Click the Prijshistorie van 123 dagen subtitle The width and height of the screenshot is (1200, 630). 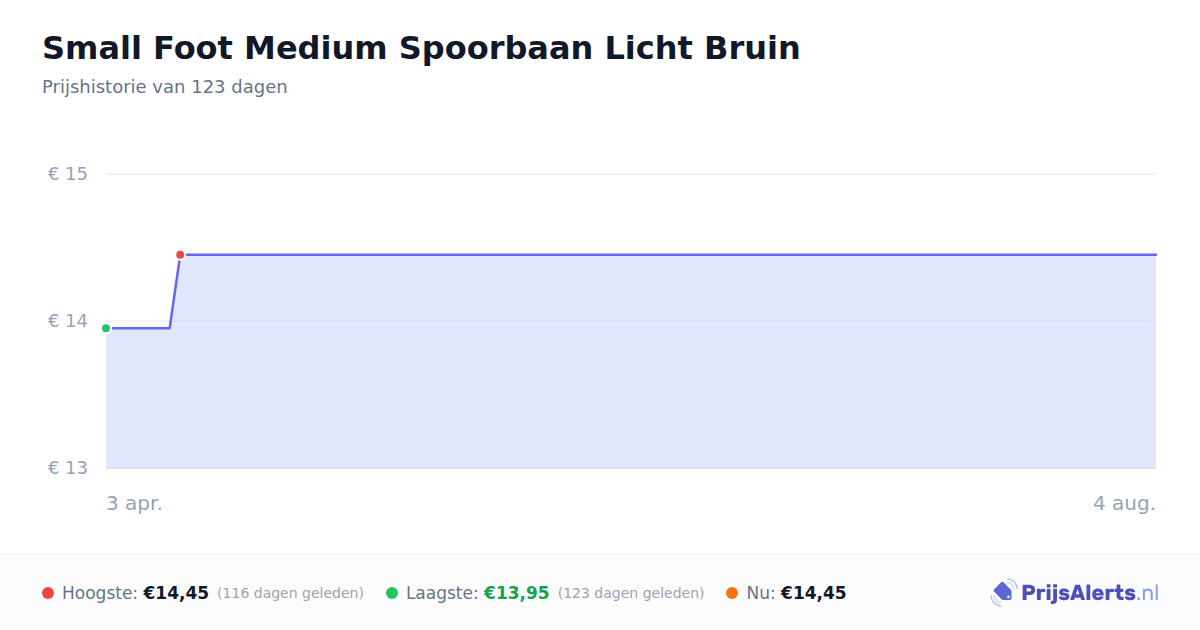(x=165, y=87)
